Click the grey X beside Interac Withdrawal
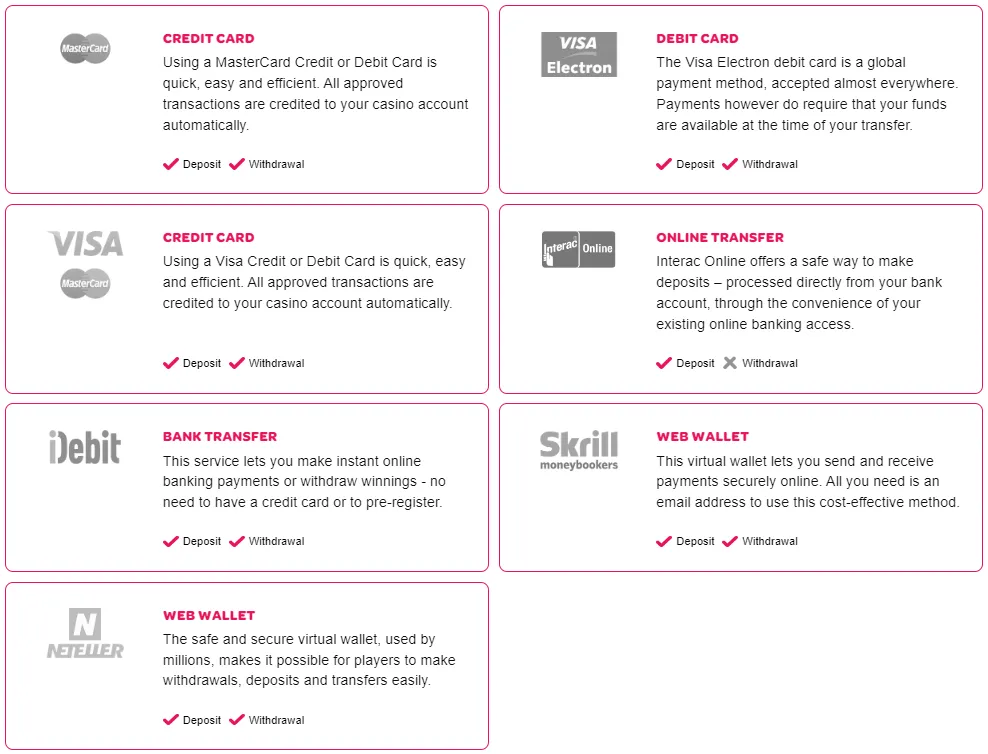 coord(730,363)
